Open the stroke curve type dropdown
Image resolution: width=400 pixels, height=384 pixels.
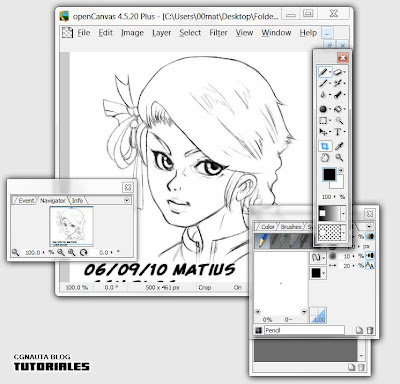[x=324, y=258]
